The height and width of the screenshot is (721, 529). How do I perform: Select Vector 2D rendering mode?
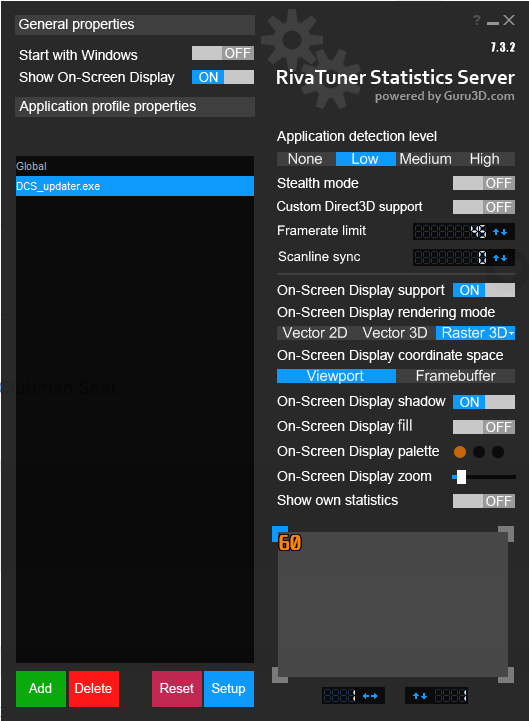[x=315, y=333]
